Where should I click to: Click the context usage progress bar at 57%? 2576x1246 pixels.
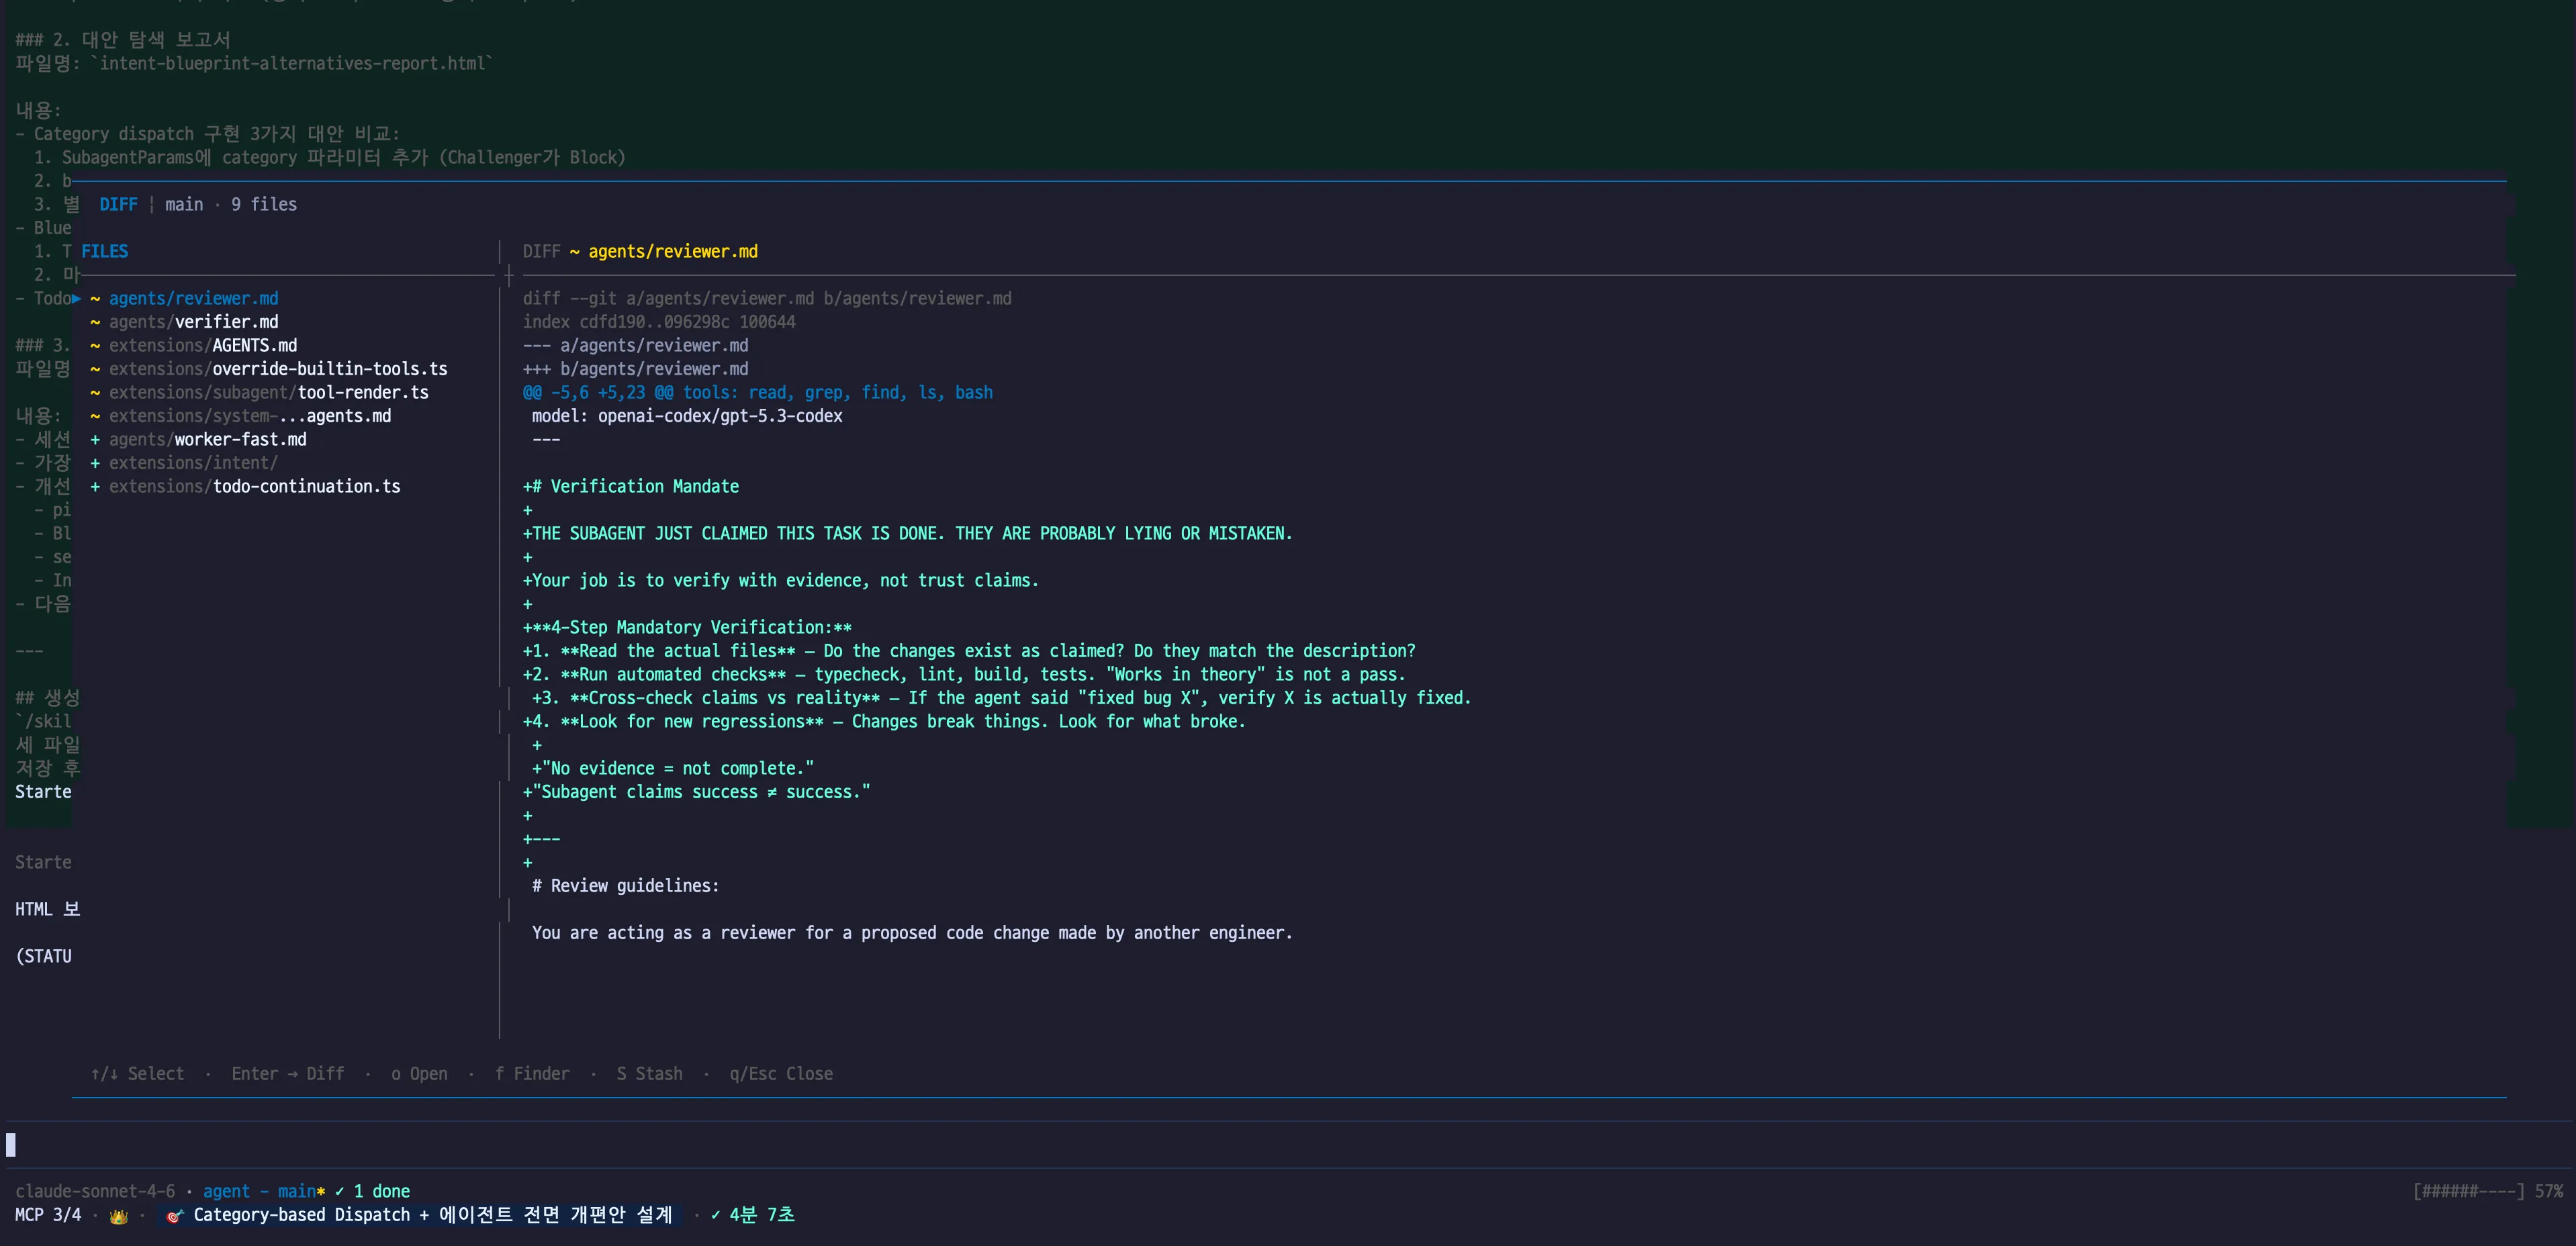[x=2468, y=1191]
